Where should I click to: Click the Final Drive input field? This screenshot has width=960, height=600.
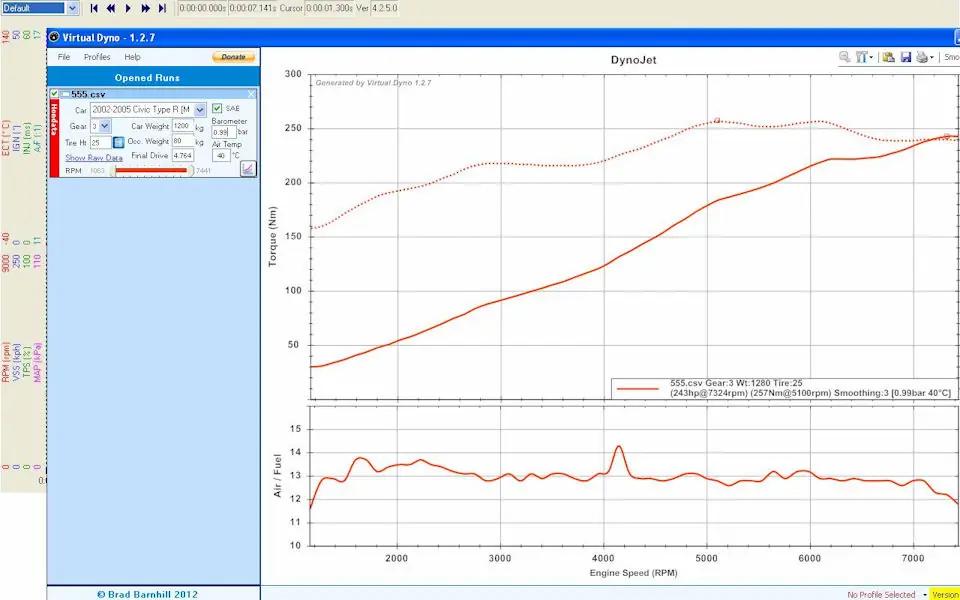click(x=182, y=156)
